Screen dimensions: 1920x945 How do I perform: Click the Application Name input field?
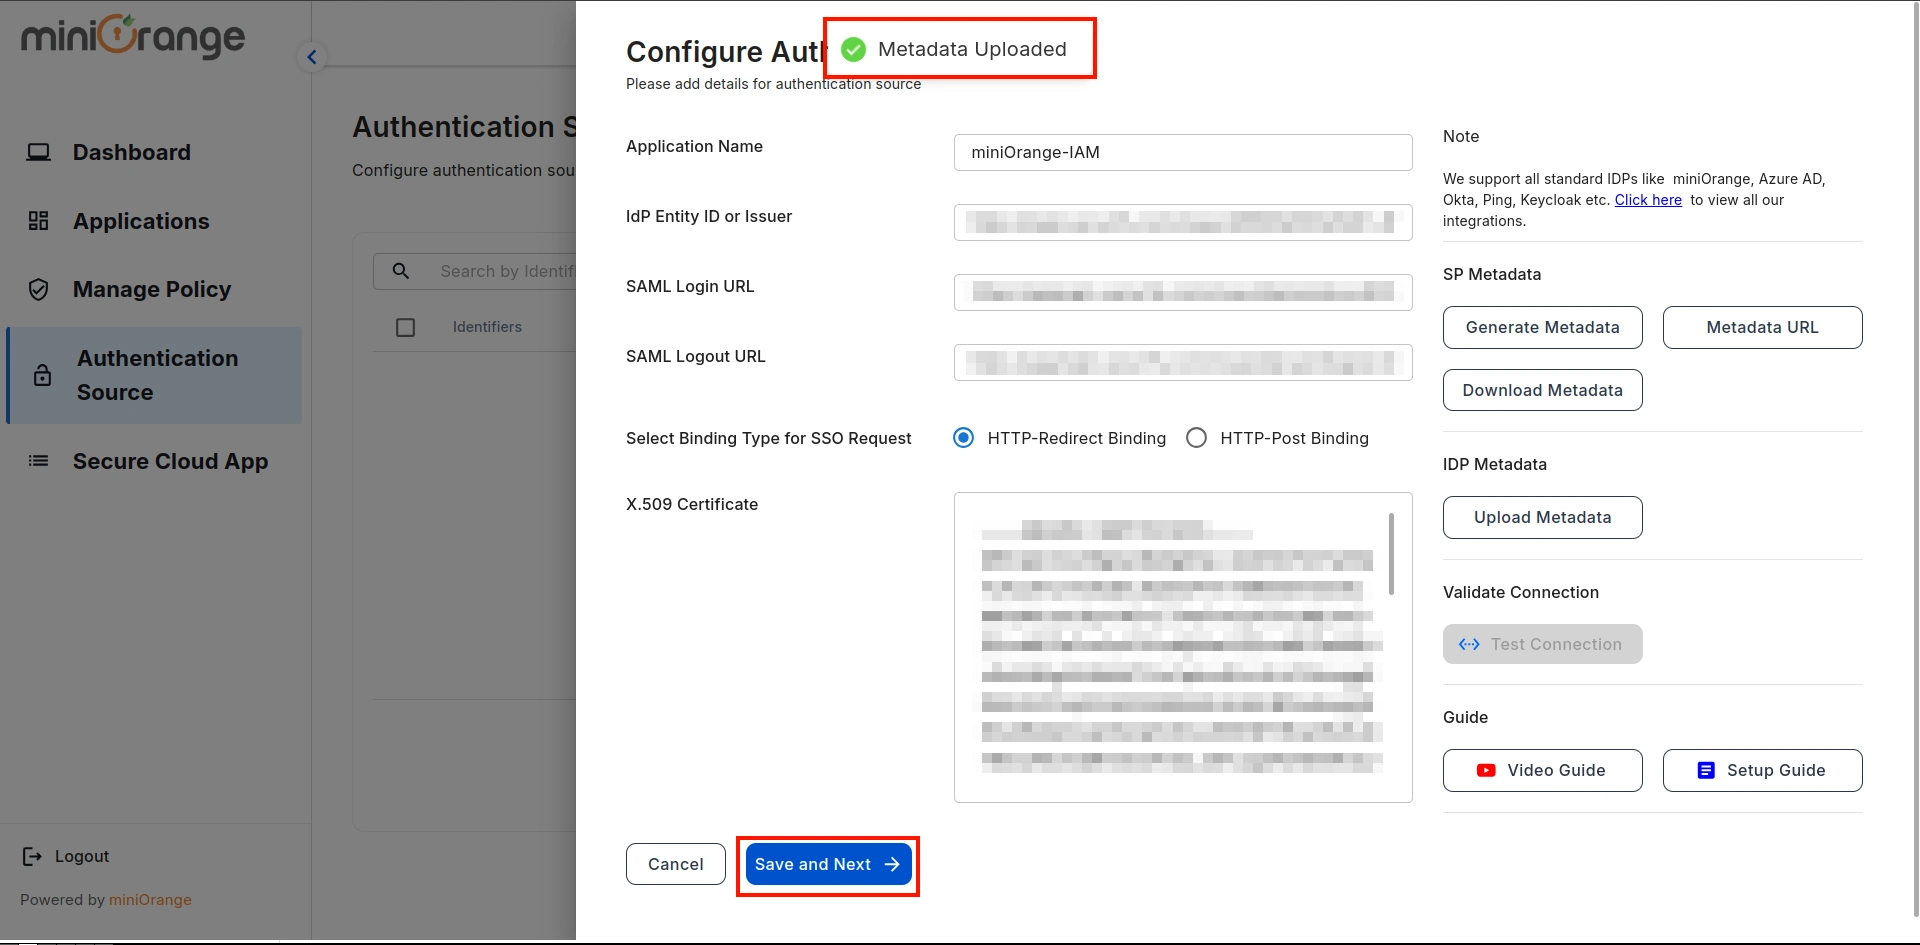pos(1182,152)
